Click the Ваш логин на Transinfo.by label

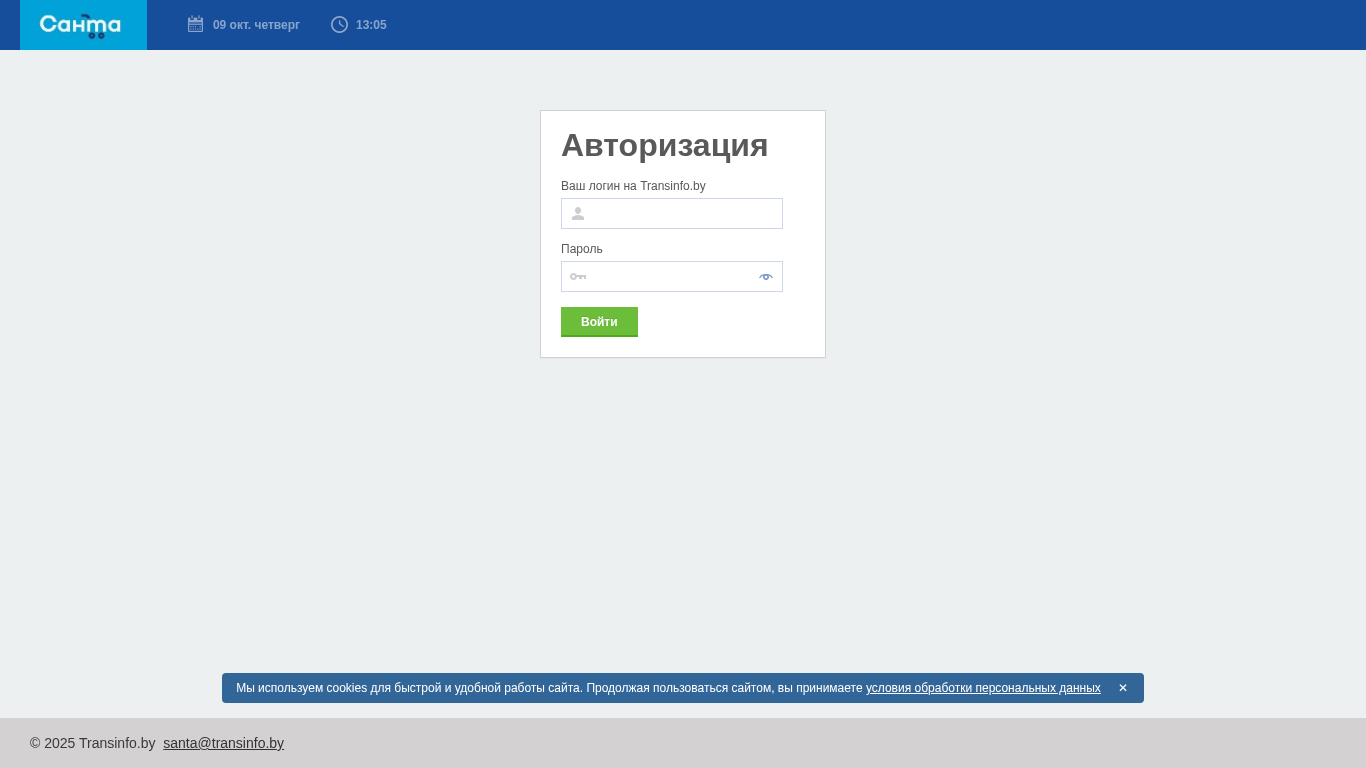tap(633, 186)
